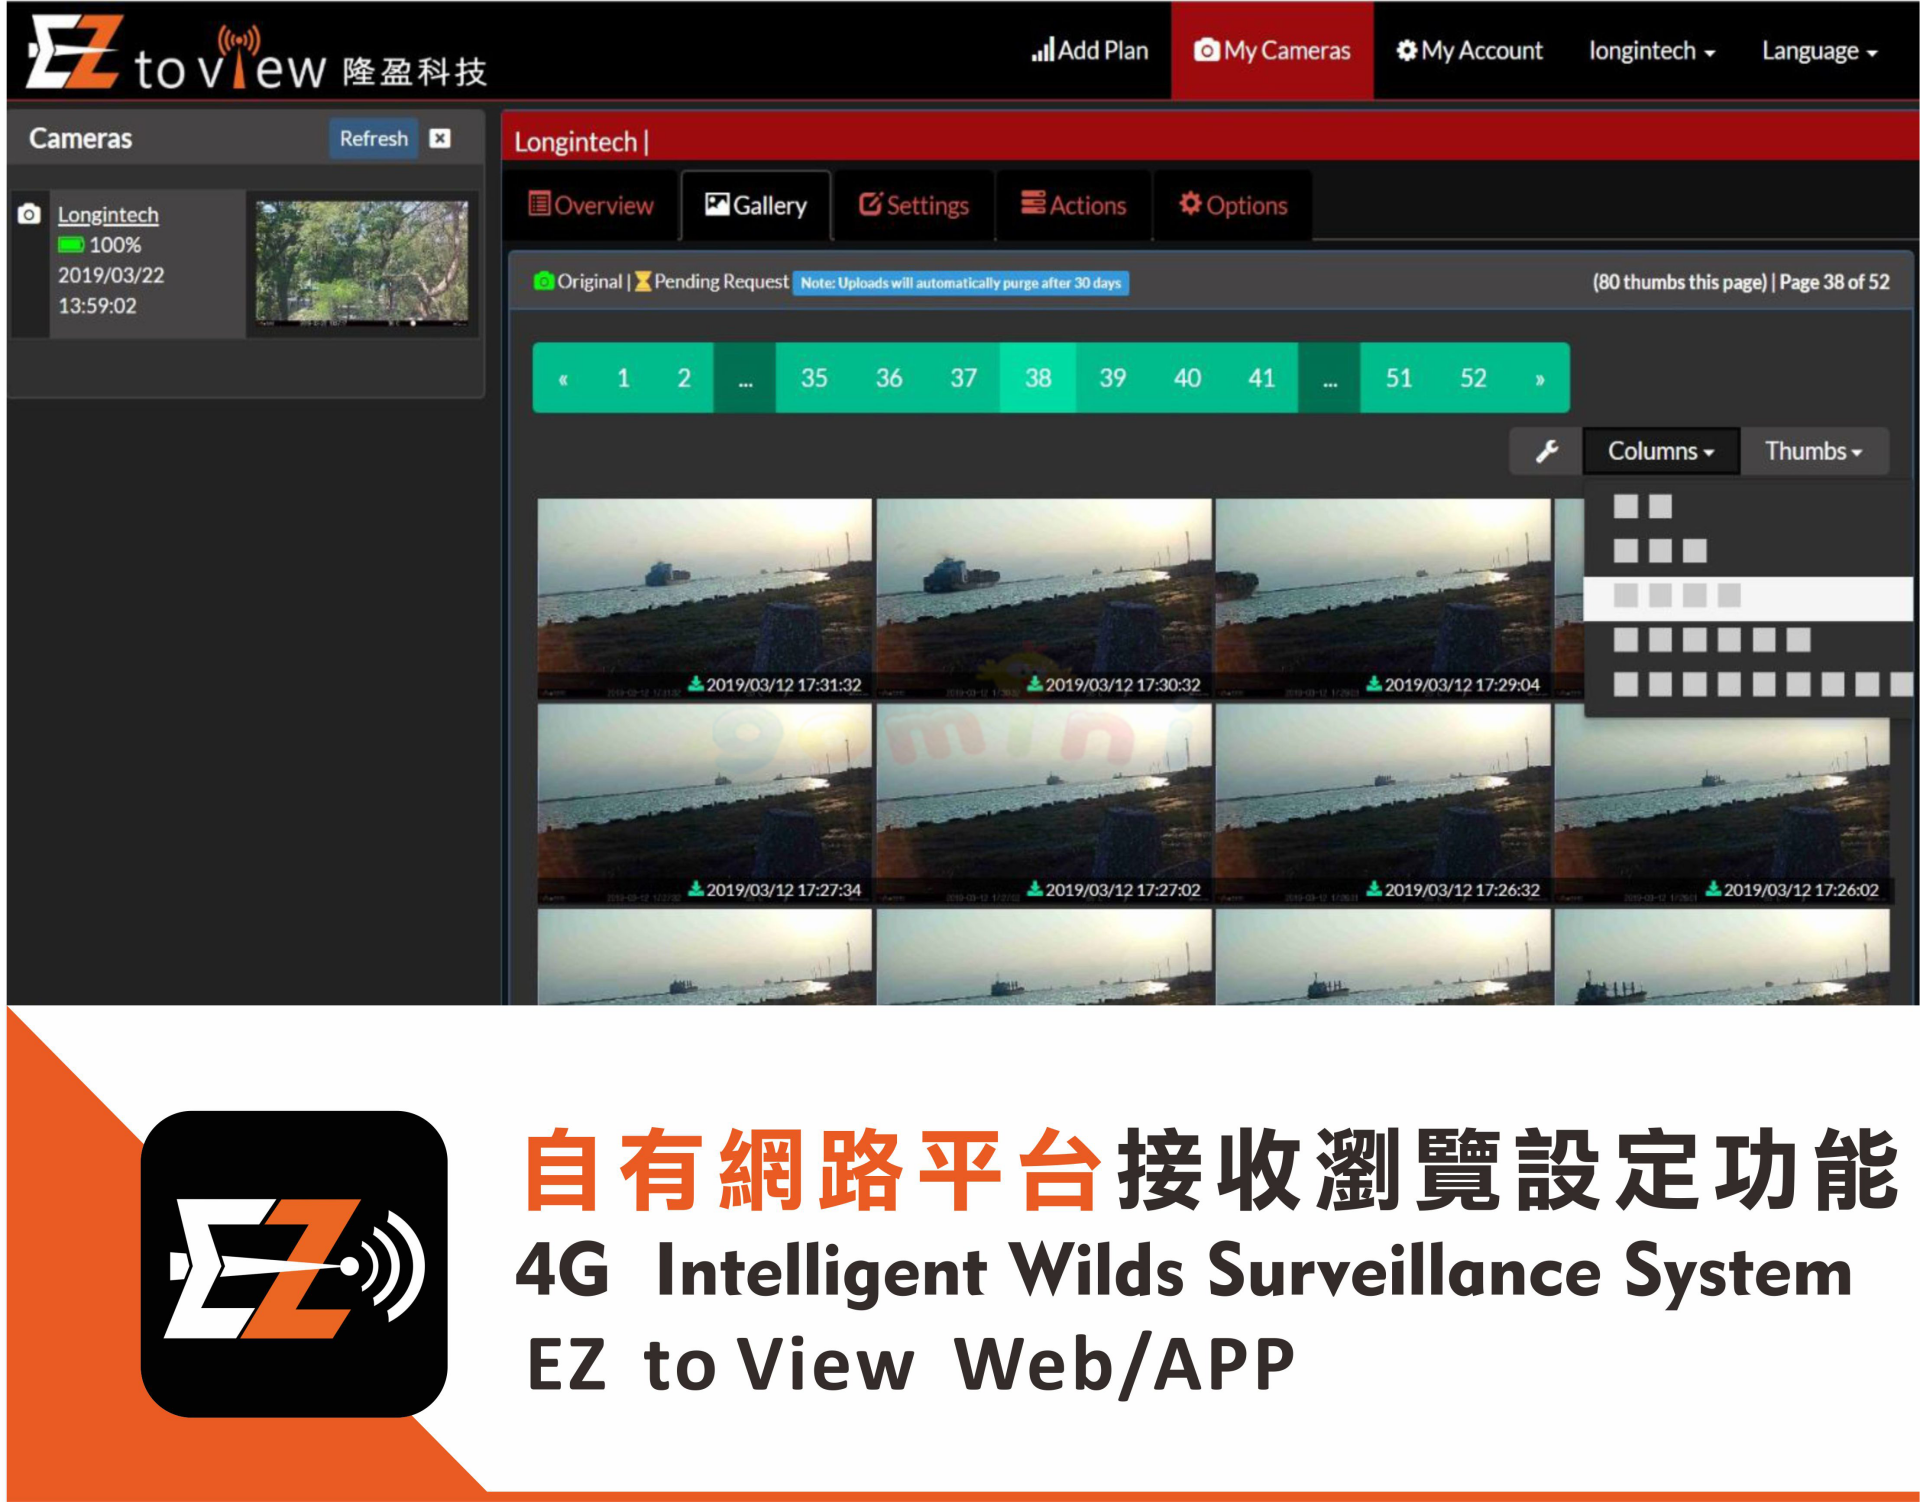Screen dimensions: 1920x1502
Task: Download the 2019/03/12 17:26:02 image
Action: click(x=1713, y=889)
